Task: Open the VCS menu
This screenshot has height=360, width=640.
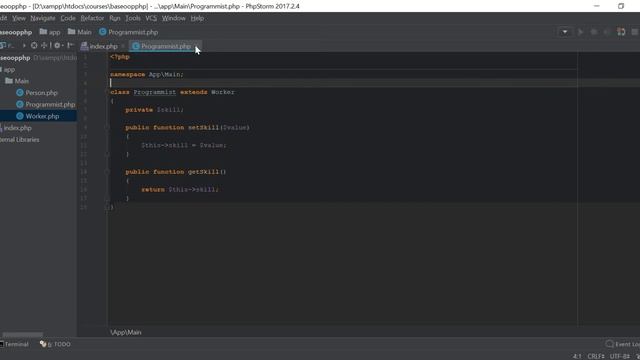Action: (151, 18)
